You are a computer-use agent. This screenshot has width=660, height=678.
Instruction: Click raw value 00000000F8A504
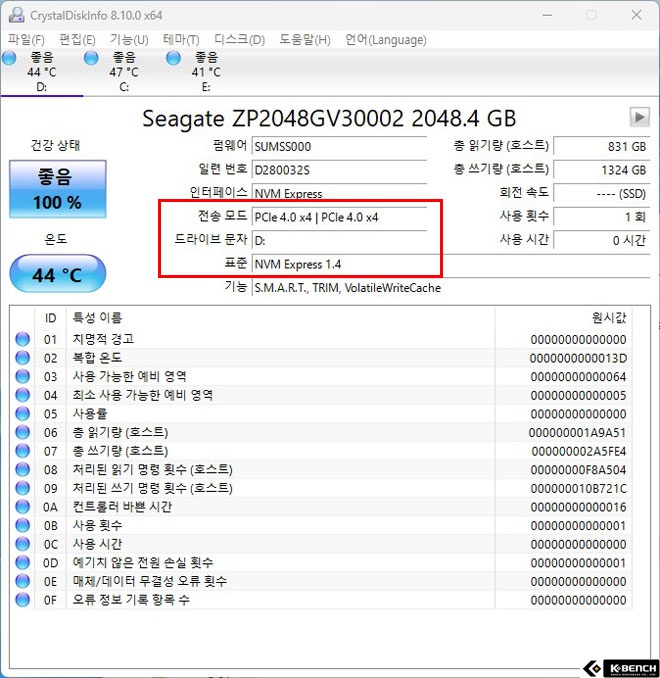tap(578, 470)
